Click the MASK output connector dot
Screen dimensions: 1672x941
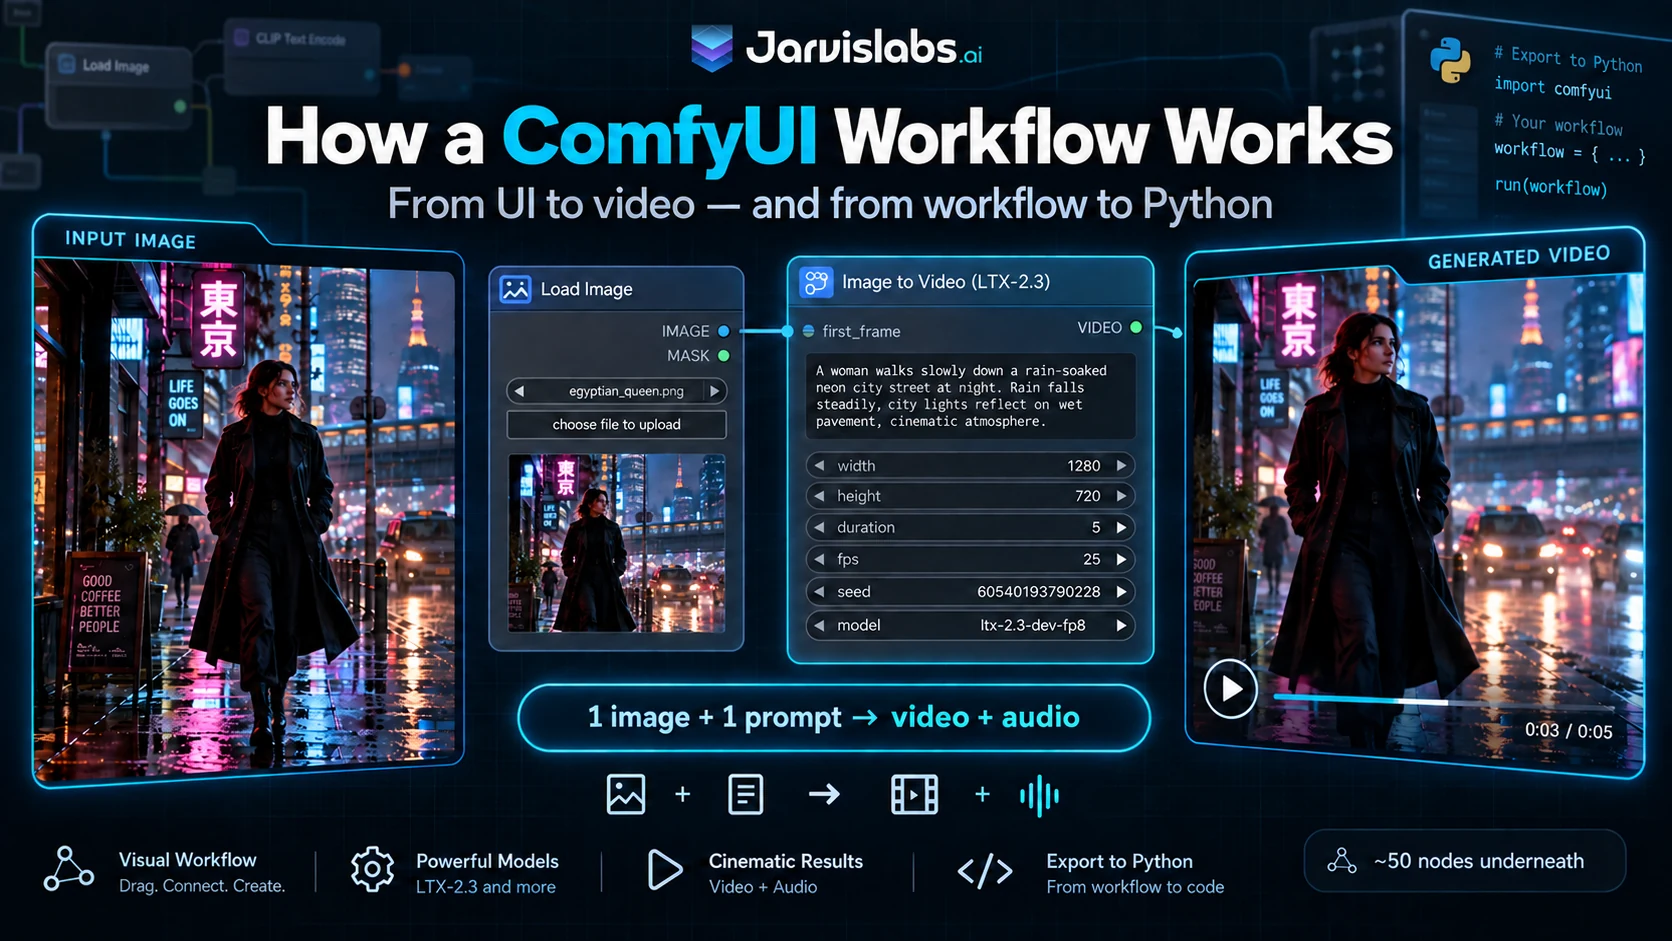(723, 356)
